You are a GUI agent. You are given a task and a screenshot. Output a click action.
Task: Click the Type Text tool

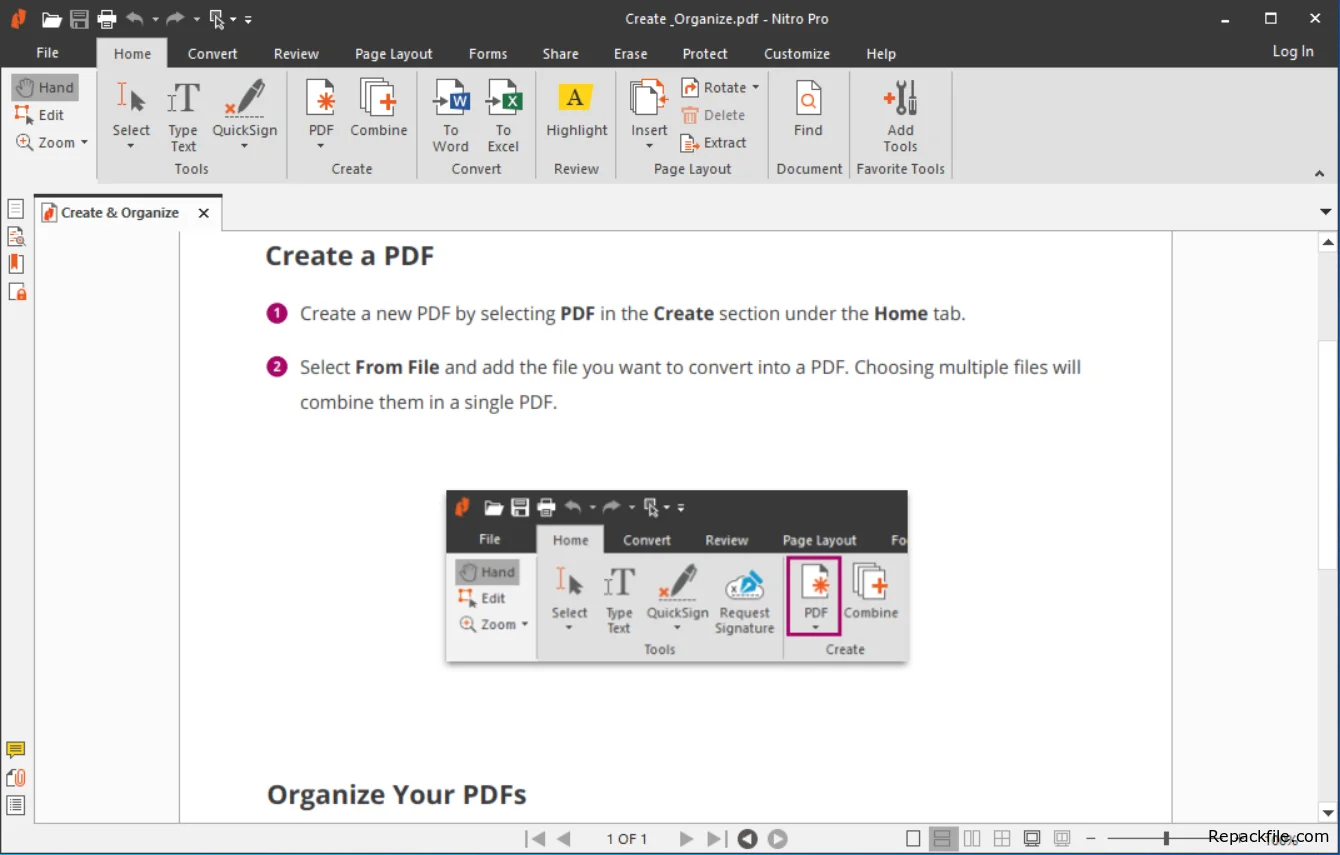click(x=183, y=117)
